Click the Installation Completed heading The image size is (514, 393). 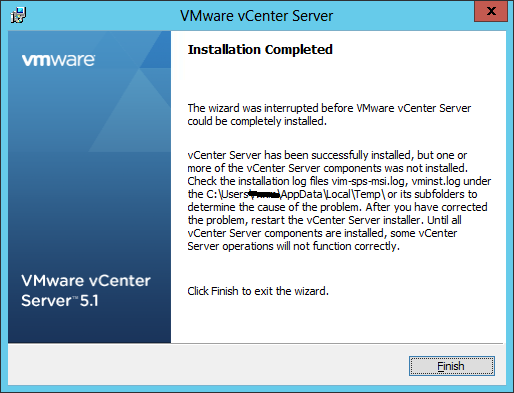(x=260, y=49)
